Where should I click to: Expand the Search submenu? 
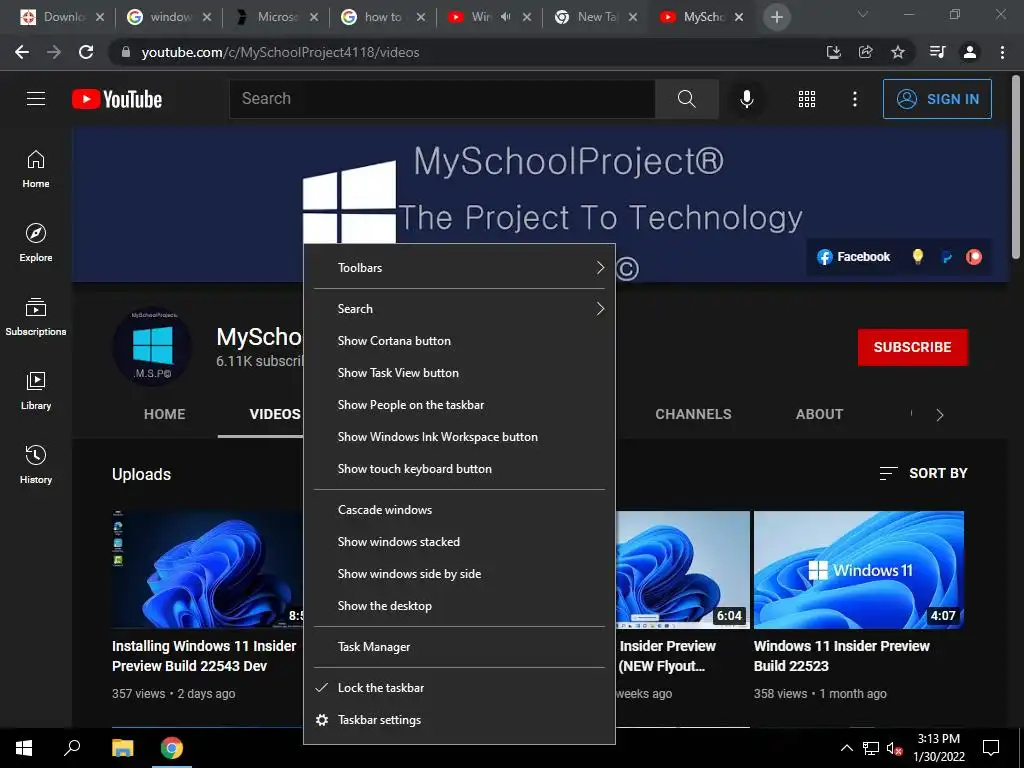tap(459, 309)
